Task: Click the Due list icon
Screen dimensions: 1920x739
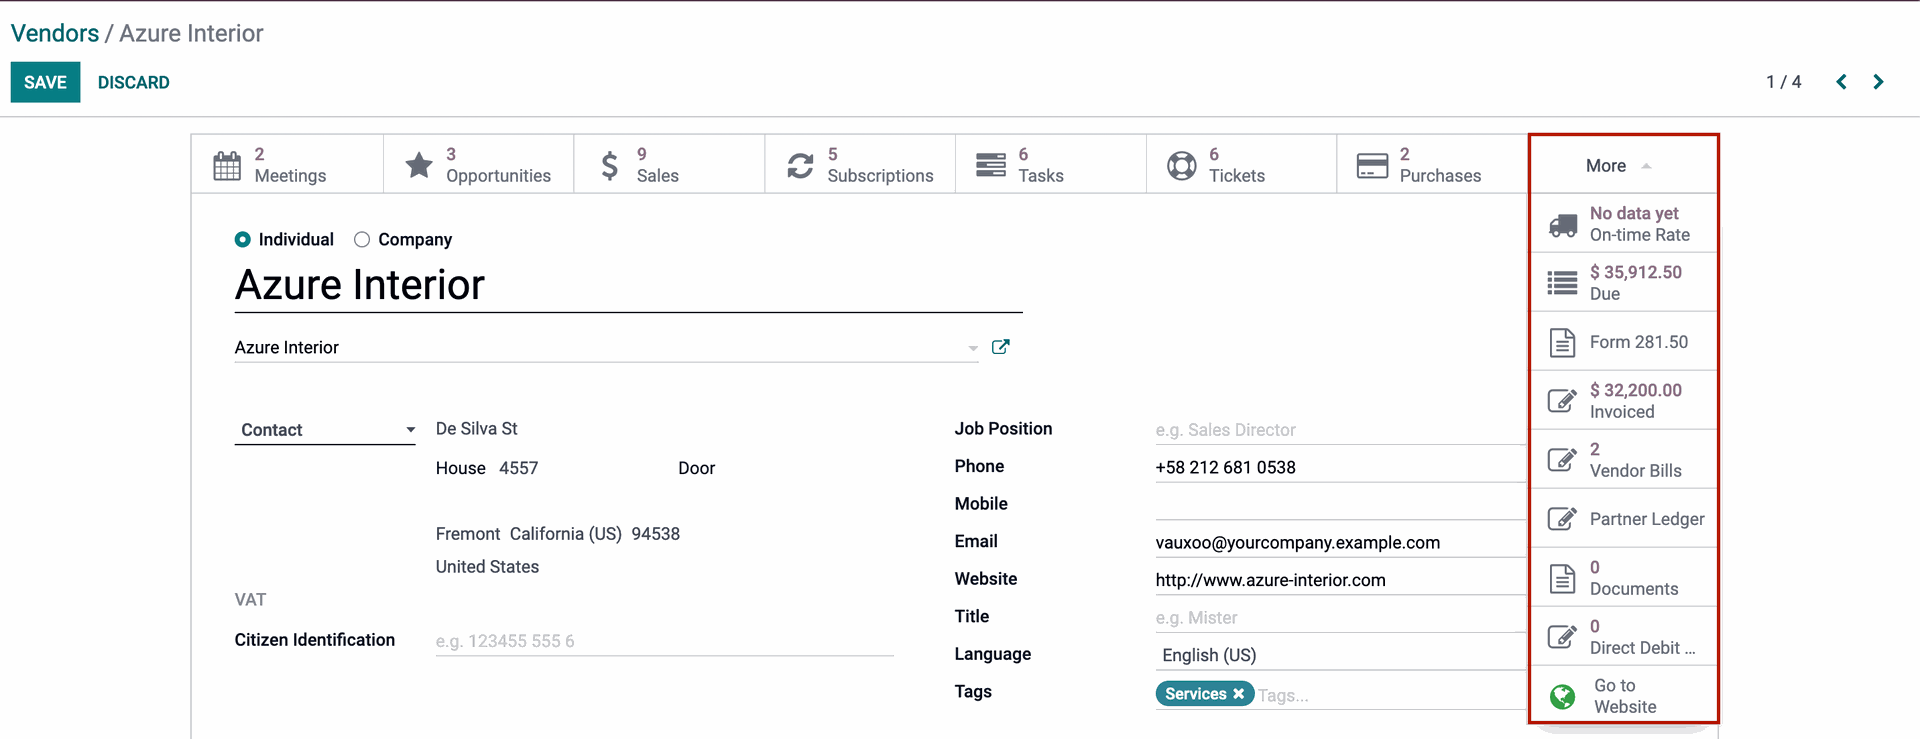Action: click(1563, 283)
